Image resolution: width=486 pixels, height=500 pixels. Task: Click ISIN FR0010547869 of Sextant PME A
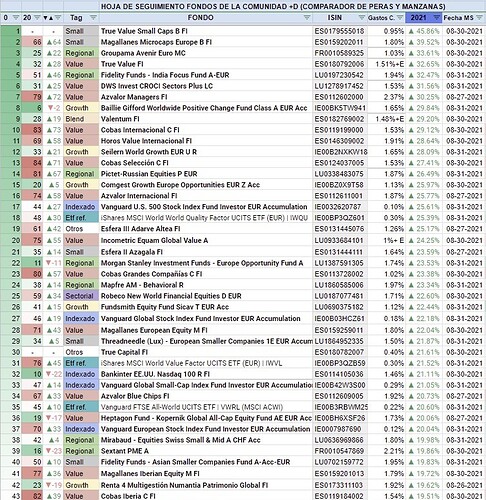click(x=339, y=451)
